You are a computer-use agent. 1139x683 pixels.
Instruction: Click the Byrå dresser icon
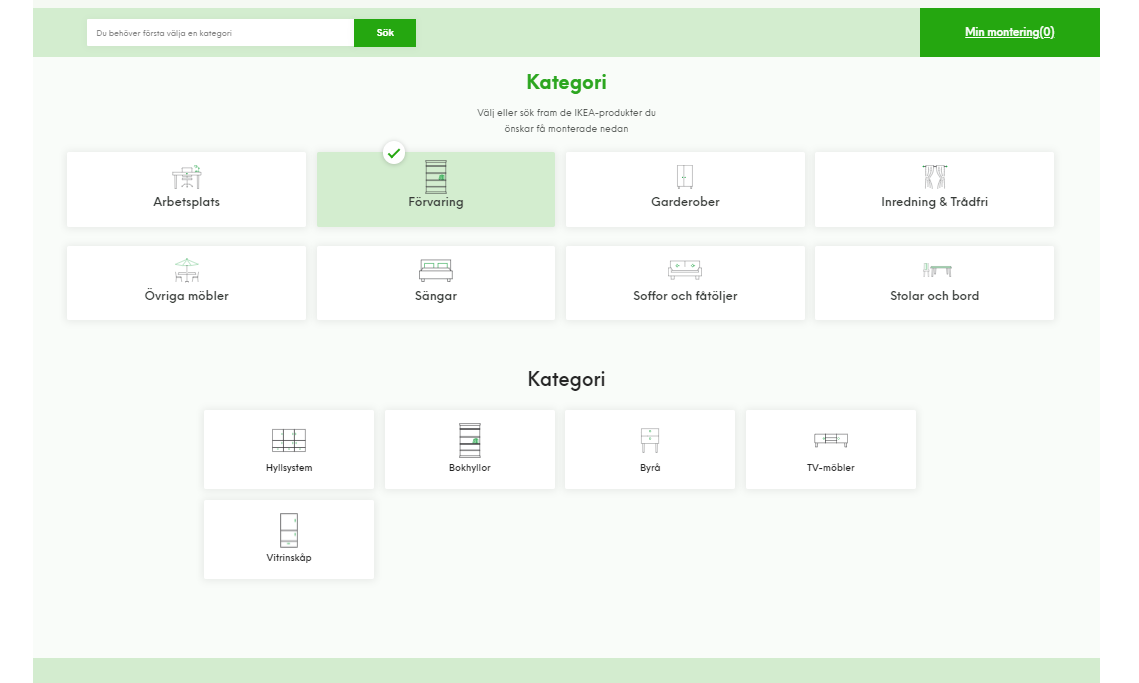point(650,441)
